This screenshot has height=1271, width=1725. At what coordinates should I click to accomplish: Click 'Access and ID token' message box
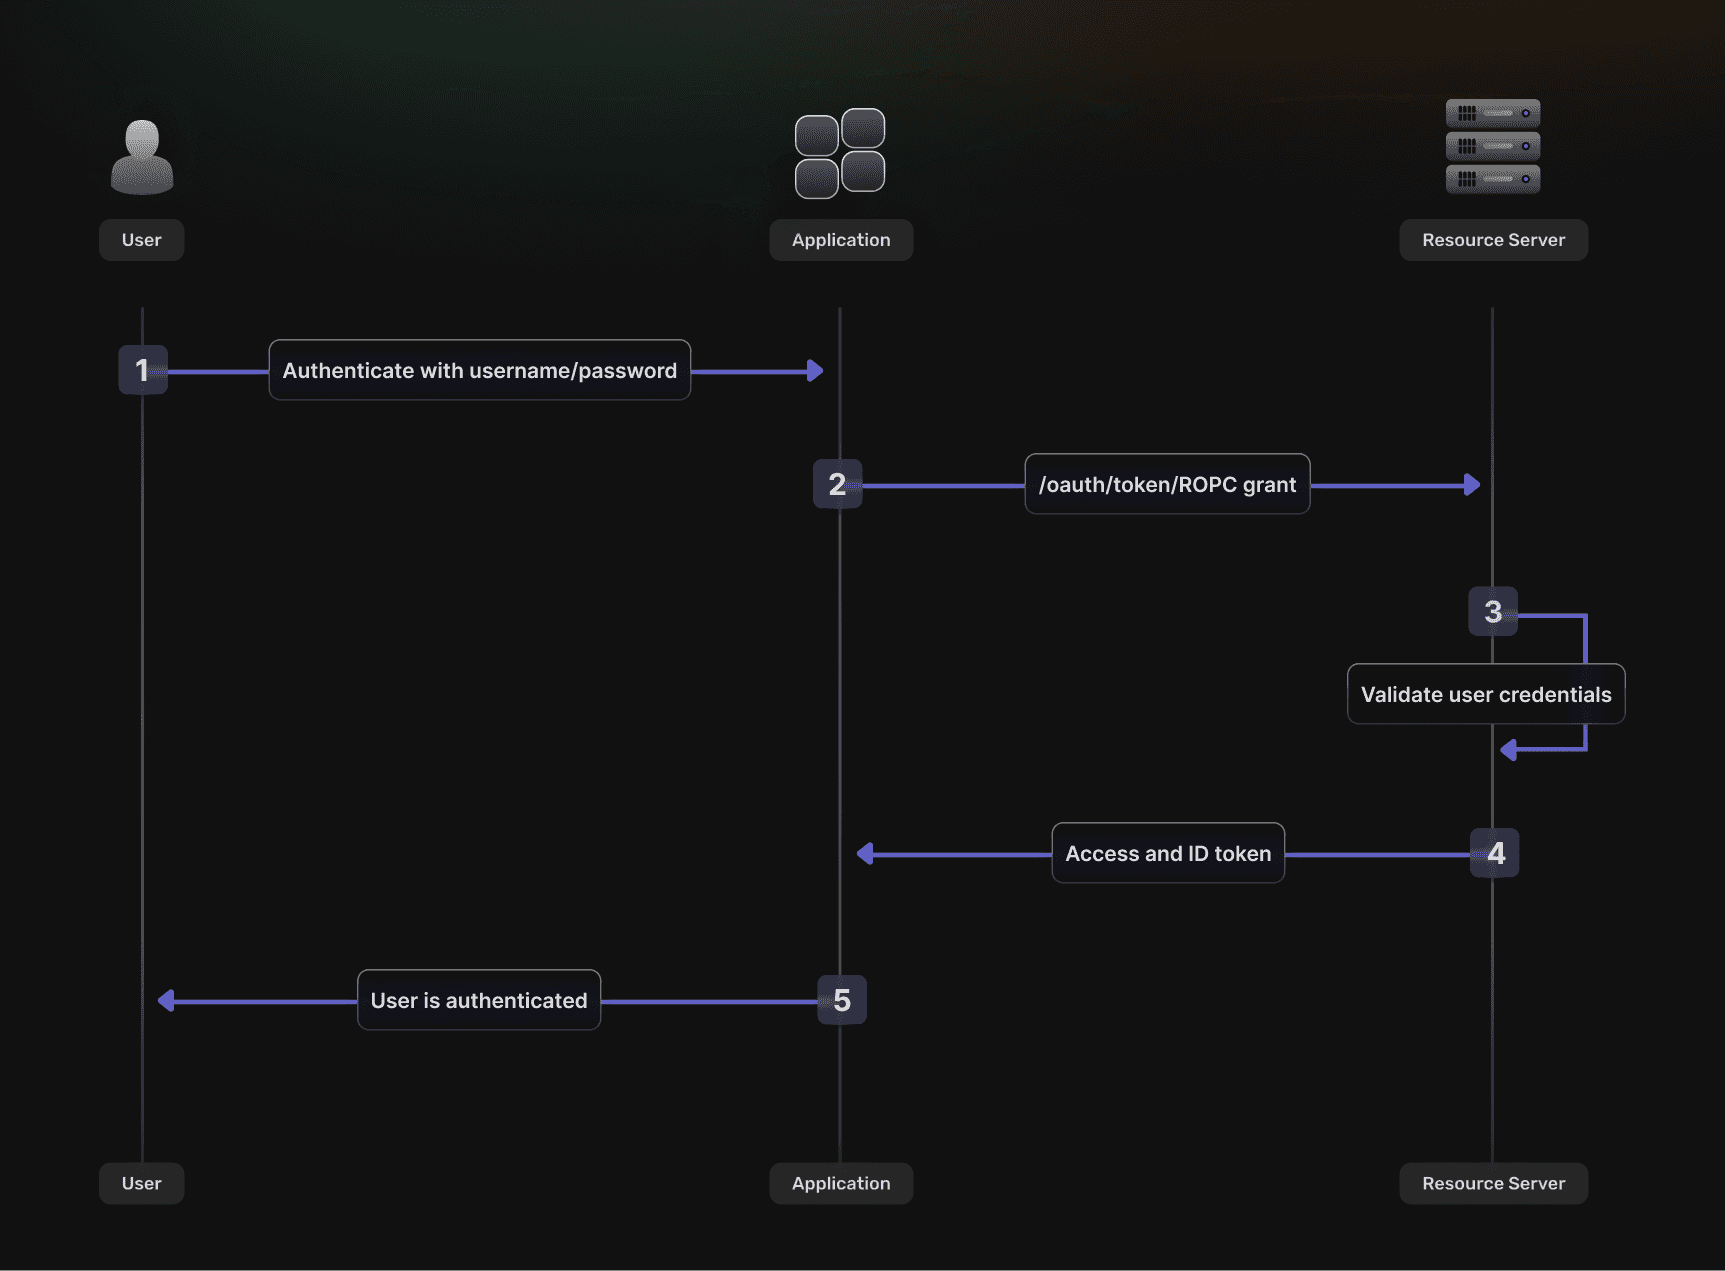[x=1167, y=853]
